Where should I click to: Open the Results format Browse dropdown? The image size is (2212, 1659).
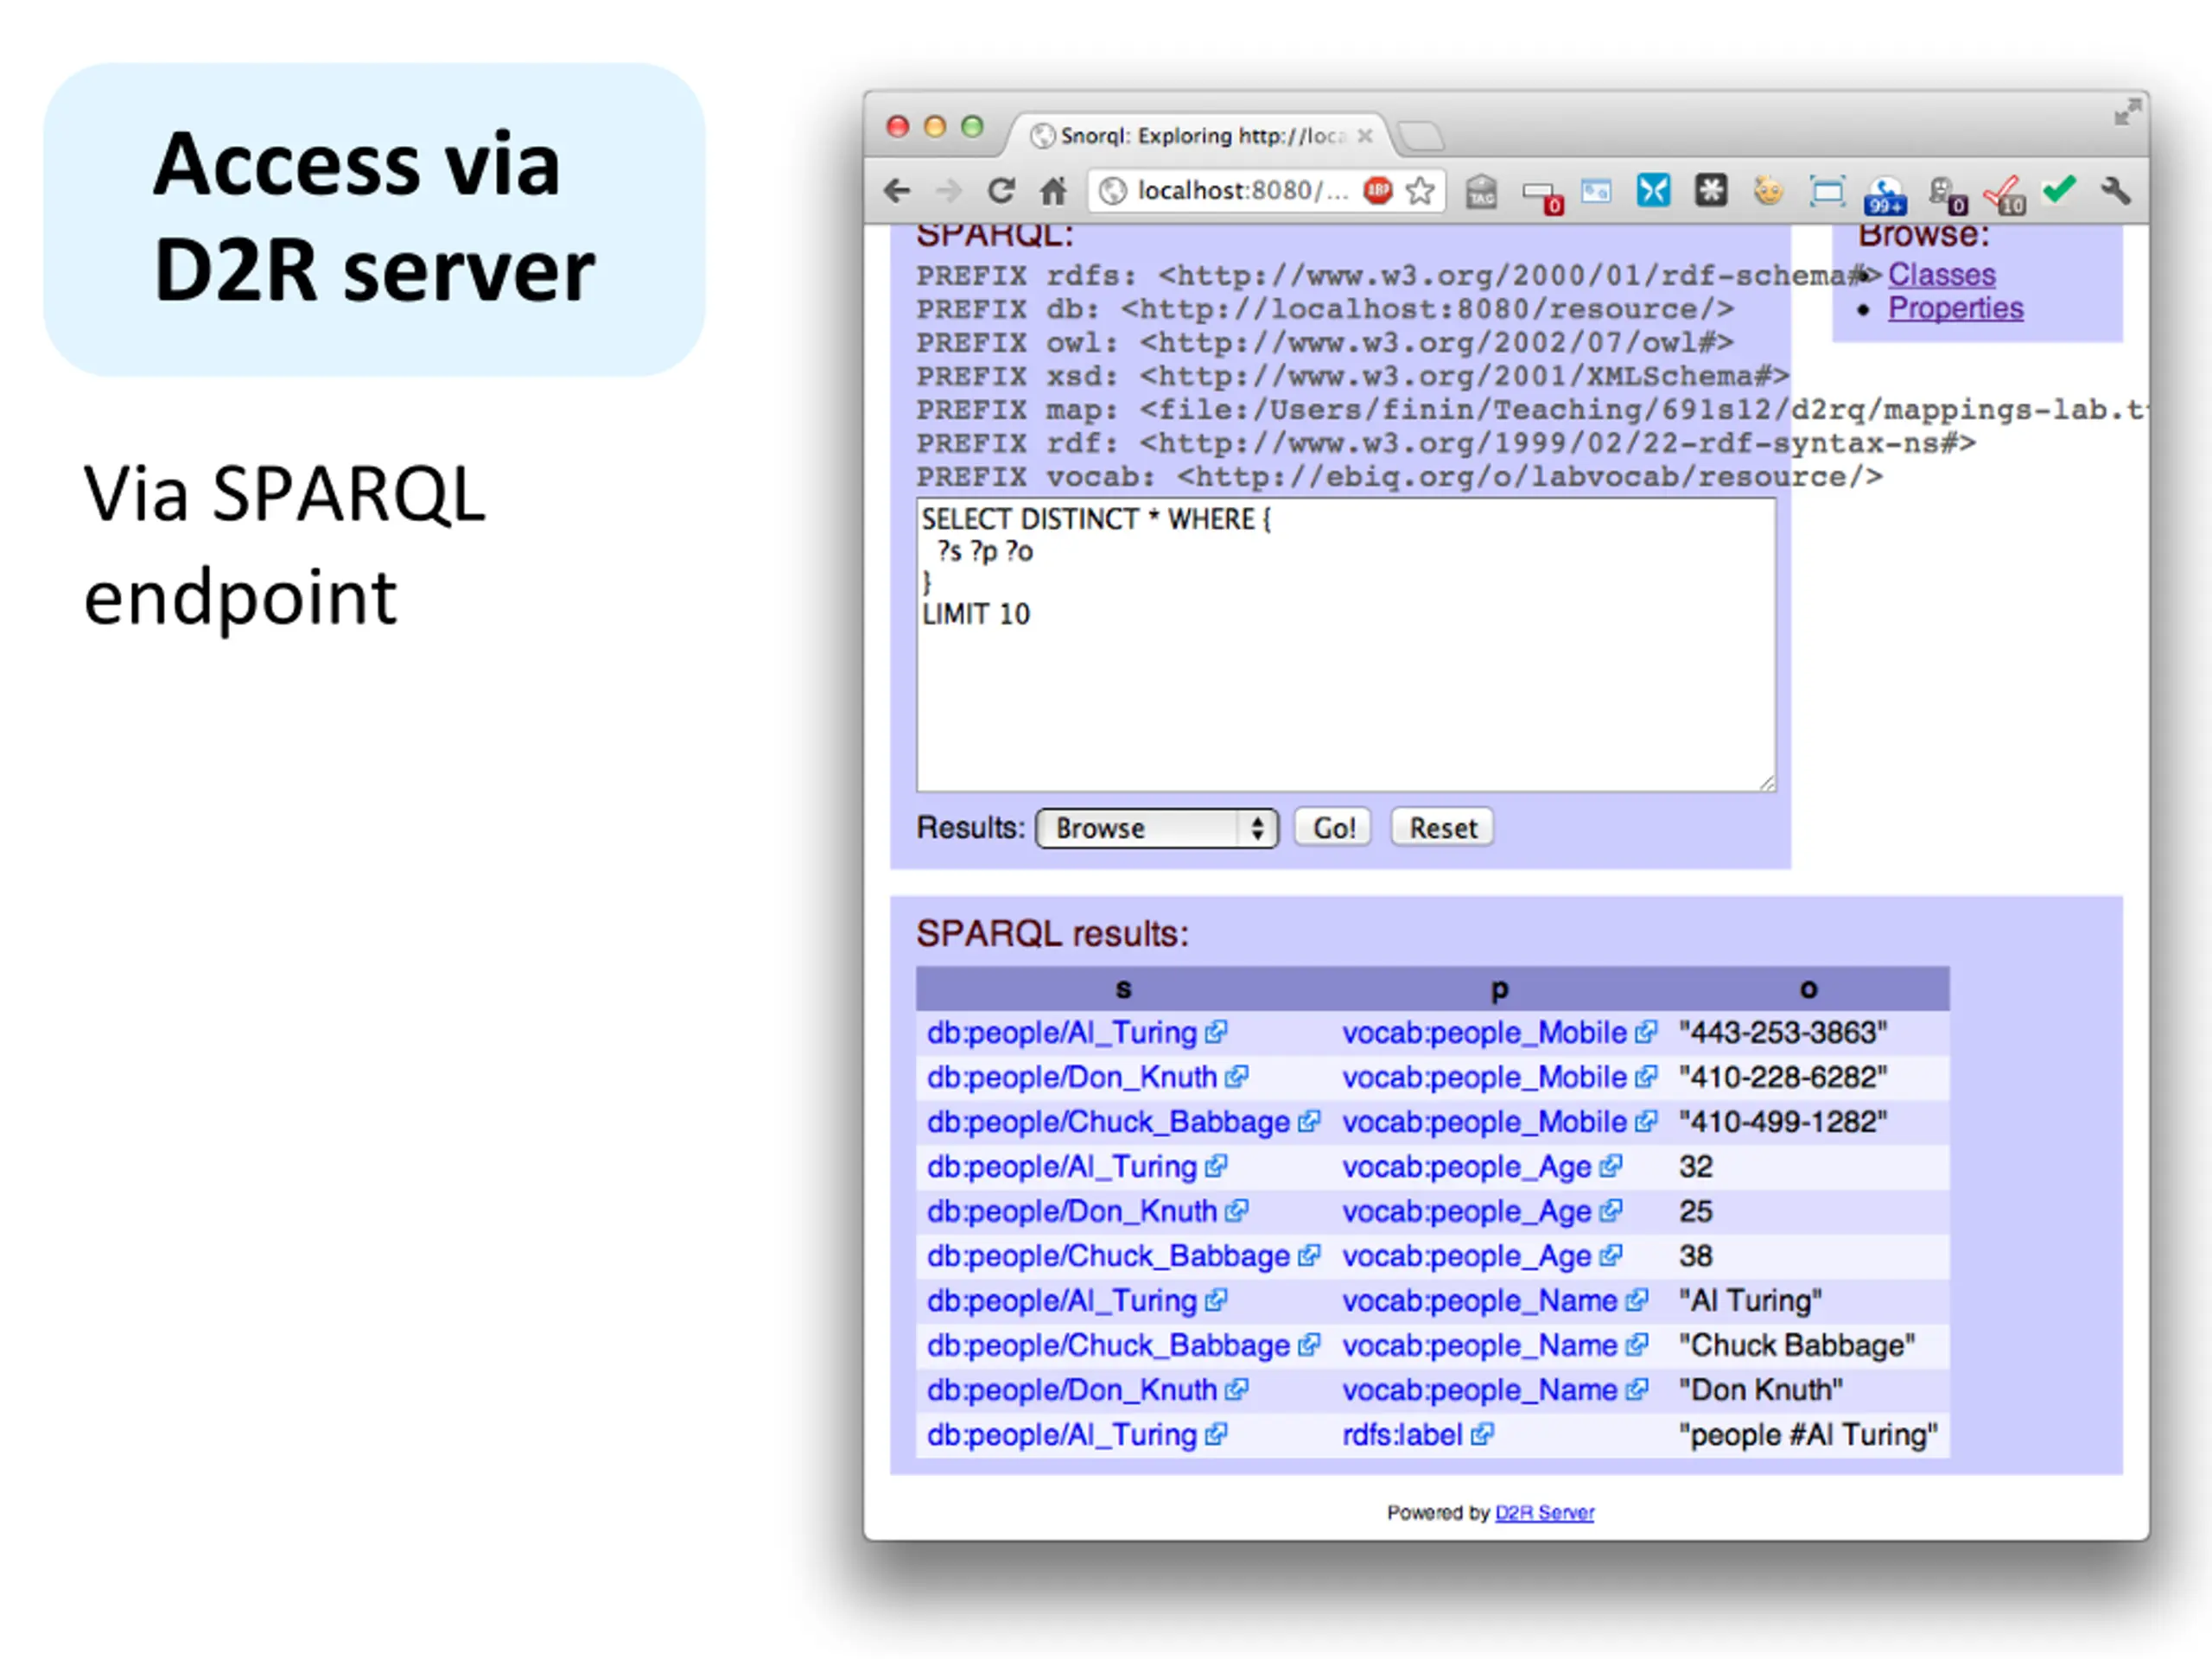1157,828
